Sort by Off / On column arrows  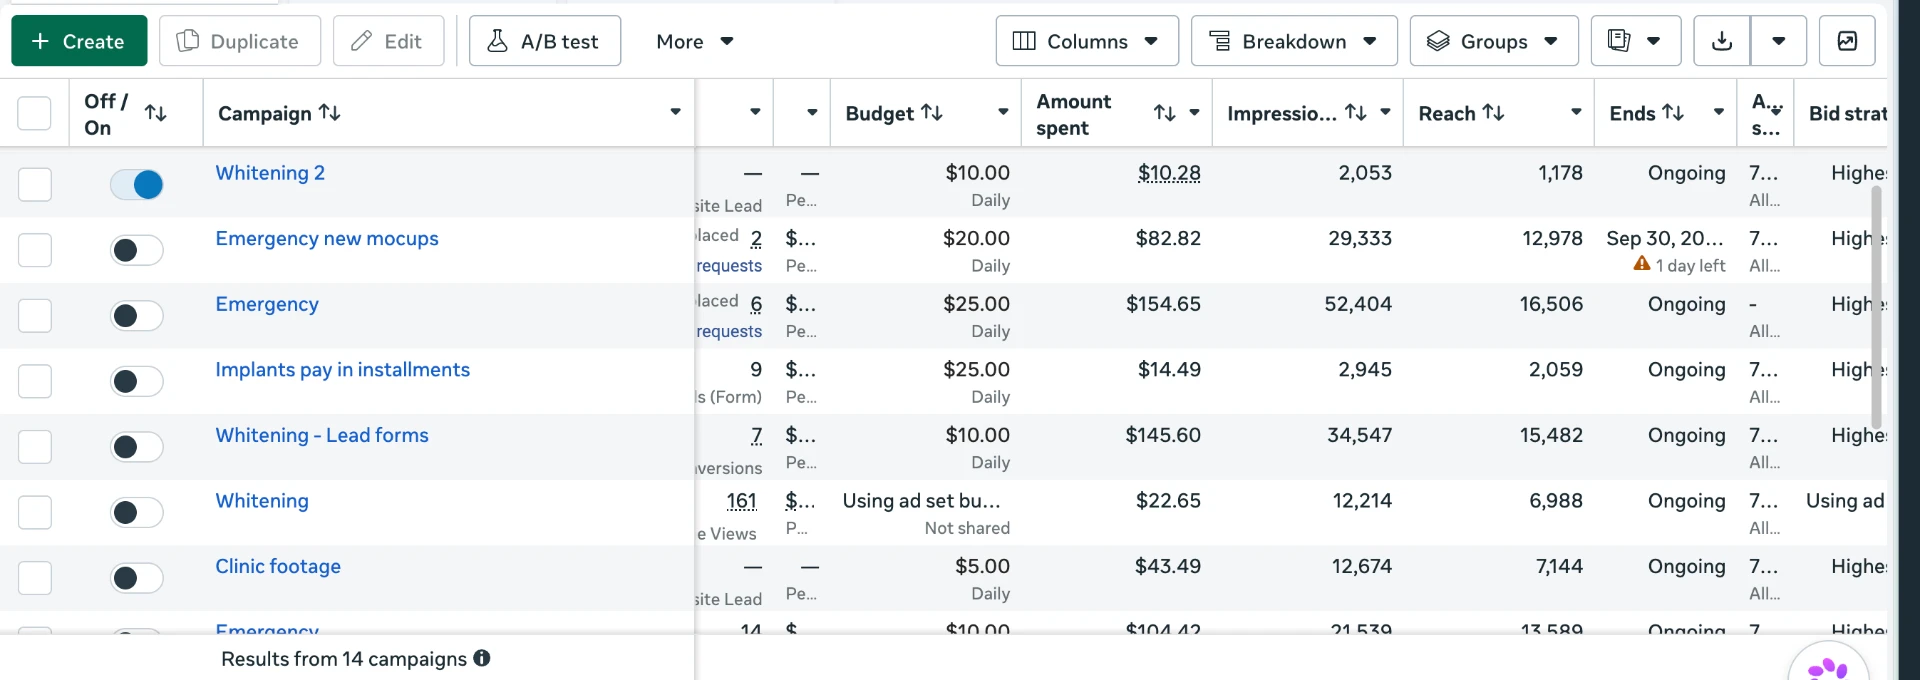156,113
